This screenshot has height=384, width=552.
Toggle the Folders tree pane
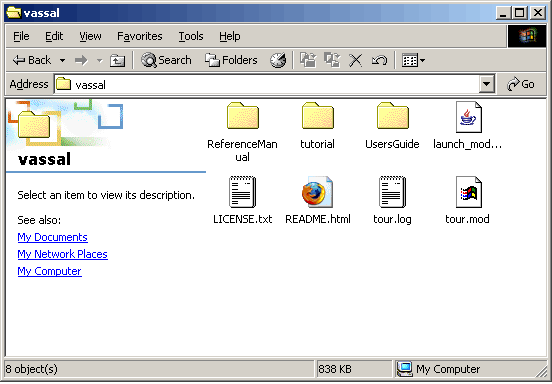(x=231, y=60)
